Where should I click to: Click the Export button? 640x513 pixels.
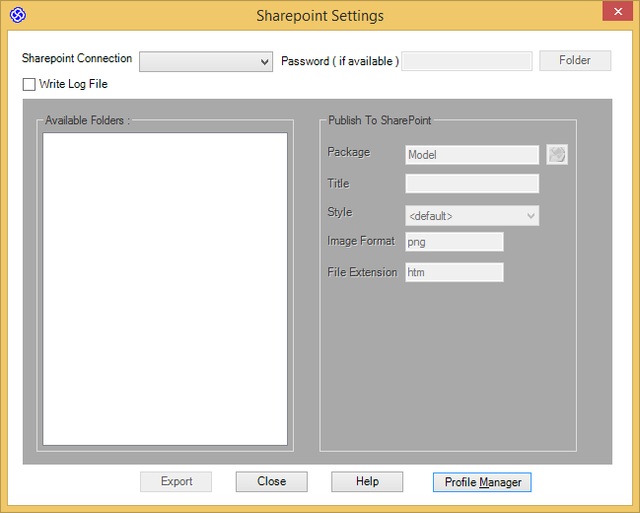click(176, 482)
